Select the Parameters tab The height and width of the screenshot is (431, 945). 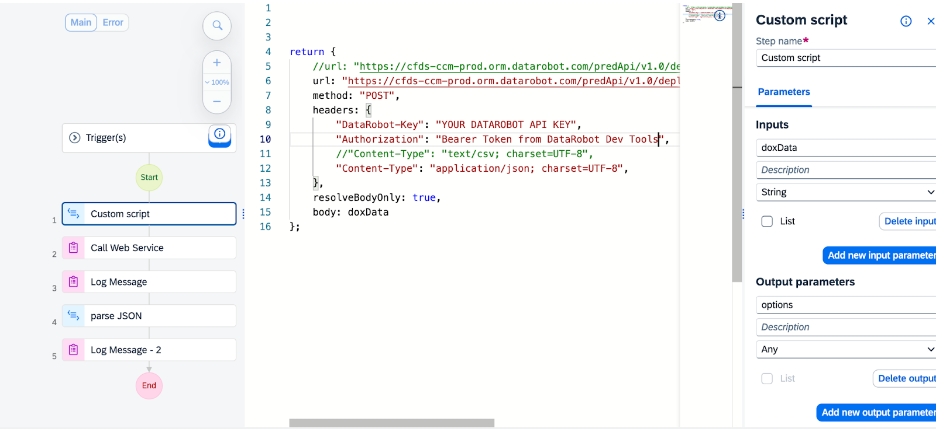pos(784,92)
